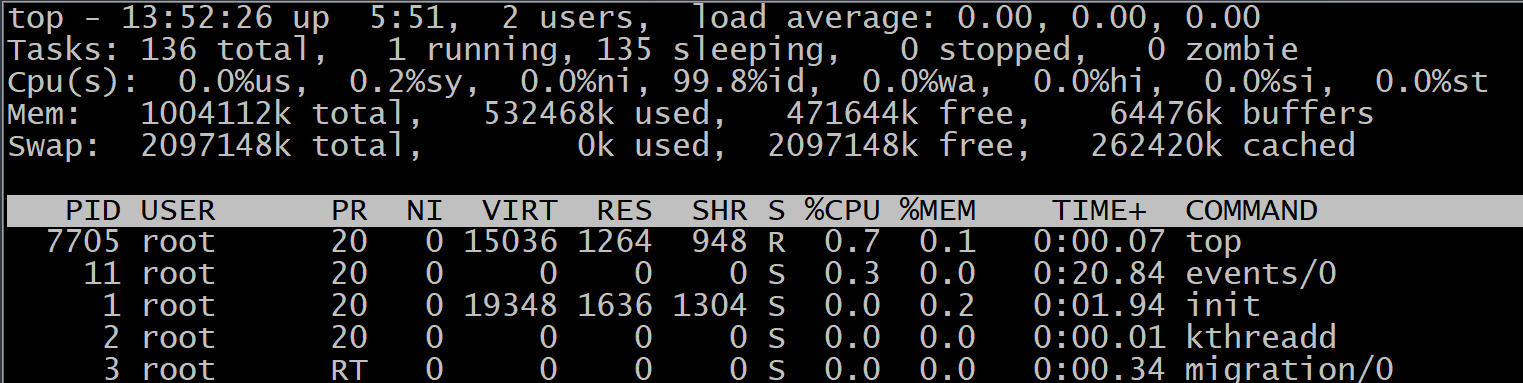Click the RES column header
This screenshot has height=383, width=1523.
[625, 210]
